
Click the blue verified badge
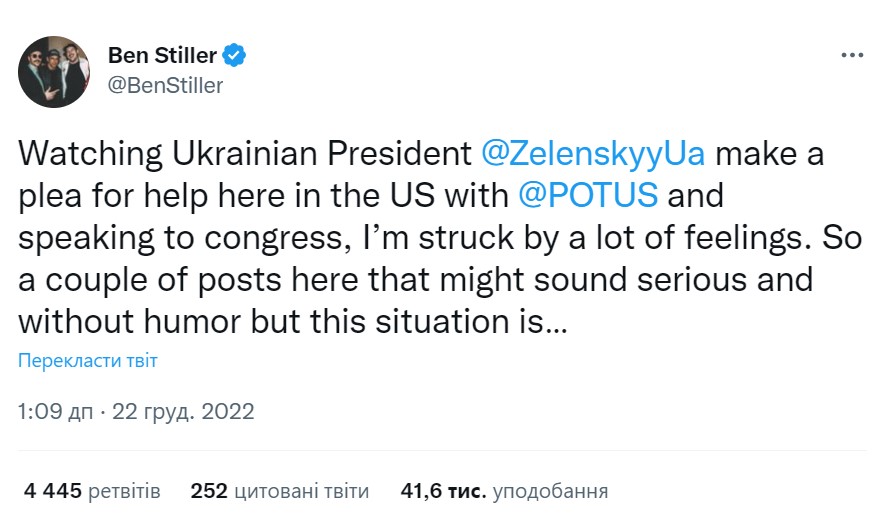[x=235, y=56]
